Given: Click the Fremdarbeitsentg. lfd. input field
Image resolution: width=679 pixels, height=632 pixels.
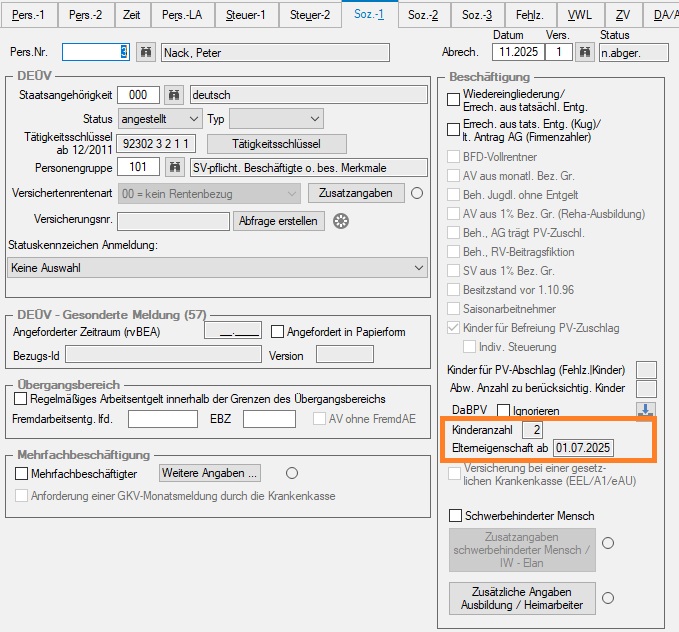Looking at the screenshot, I should (163, 419).
